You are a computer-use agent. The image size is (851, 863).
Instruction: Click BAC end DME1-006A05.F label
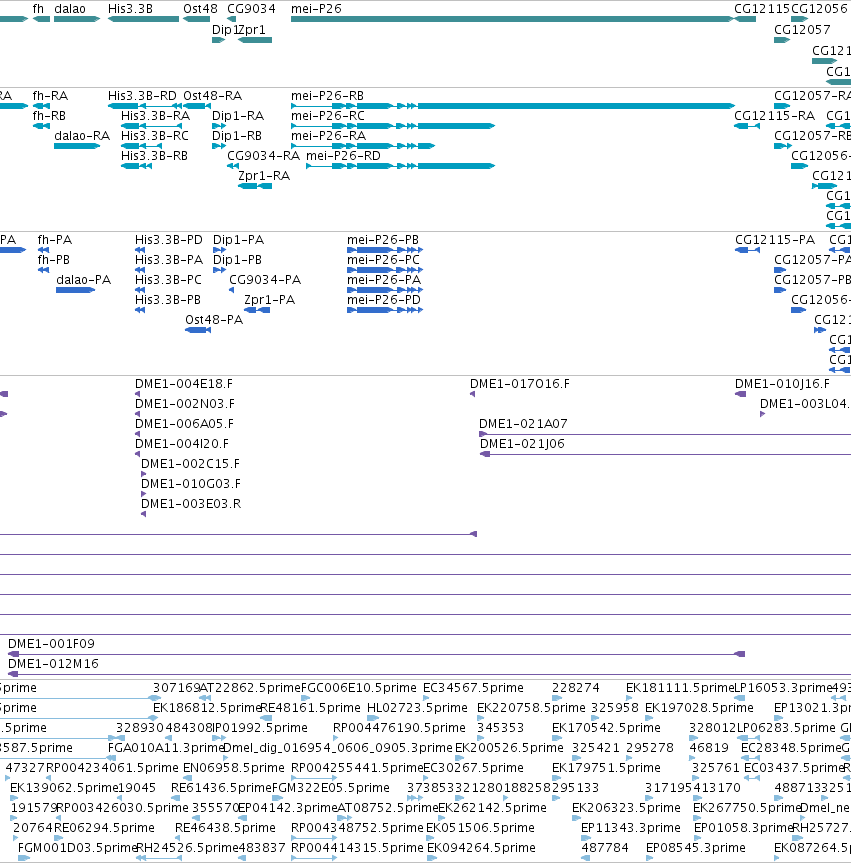(184, 424)
